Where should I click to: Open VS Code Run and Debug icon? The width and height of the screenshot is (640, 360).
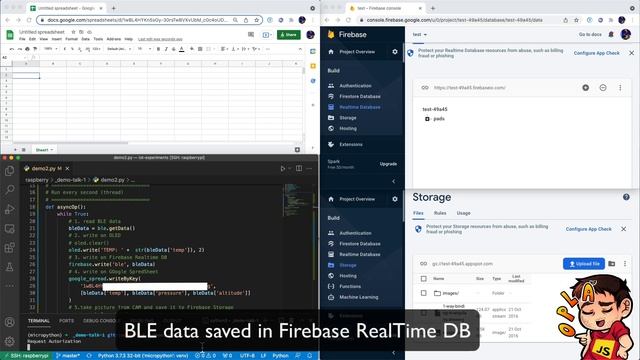tap(9, 209)
